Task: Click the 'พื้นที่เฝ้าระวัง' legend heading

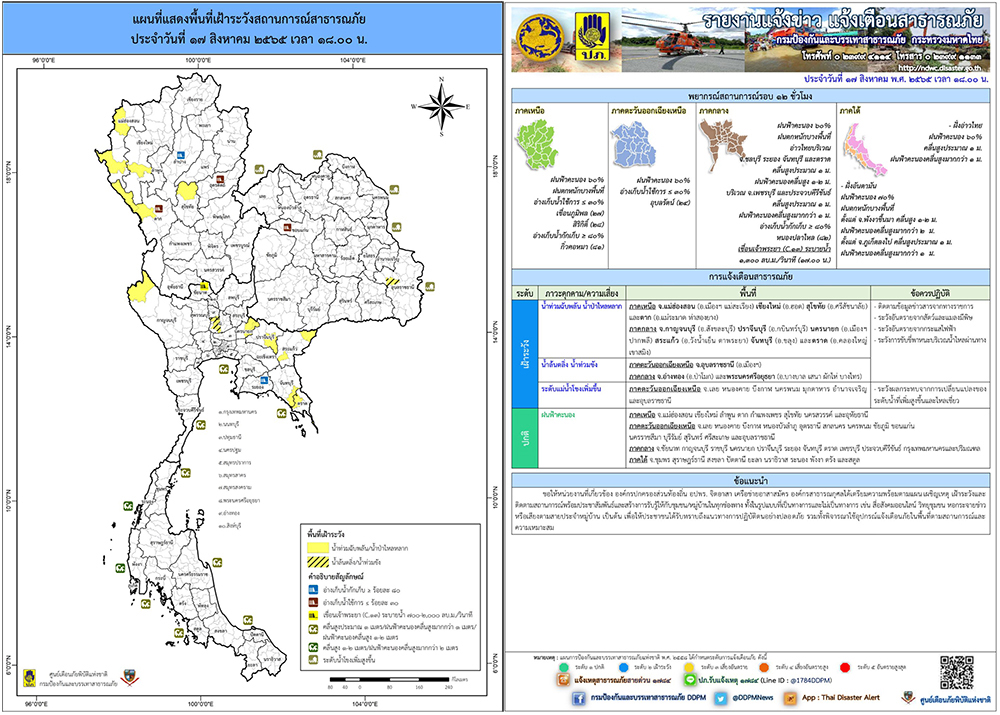Action: 325,534
